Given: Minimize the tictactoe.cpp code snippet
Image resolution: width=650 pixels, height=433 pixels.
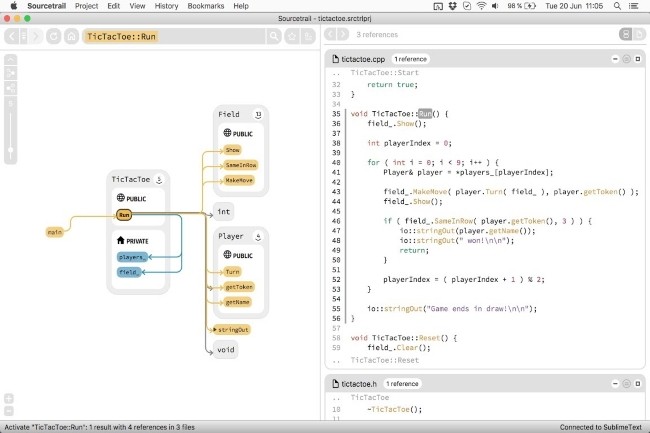Looking at the screenshot, I should pos(615,59).
